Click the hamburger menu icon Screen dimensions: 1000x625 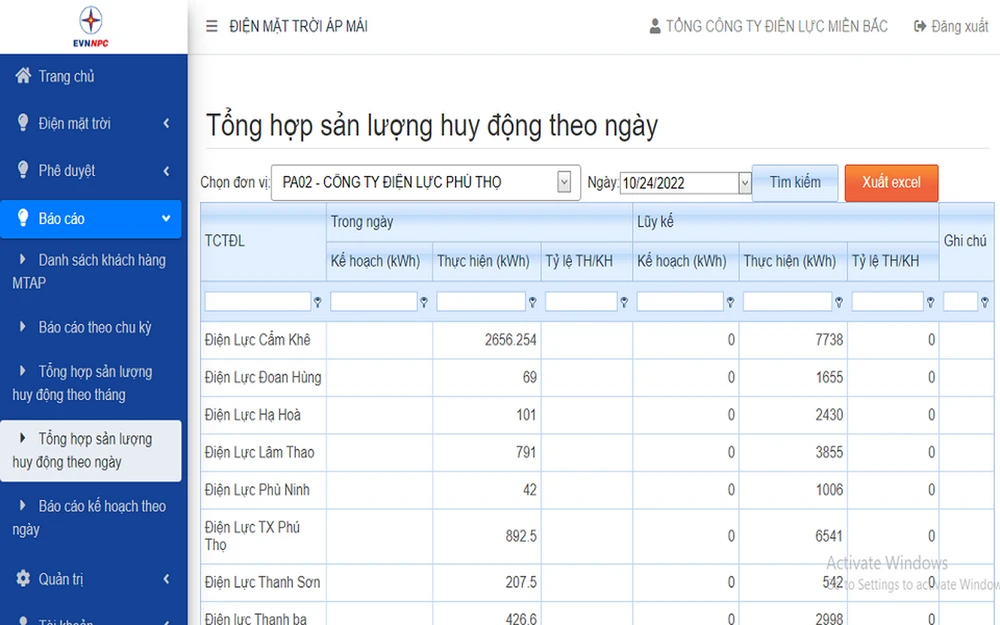[212, 26]
